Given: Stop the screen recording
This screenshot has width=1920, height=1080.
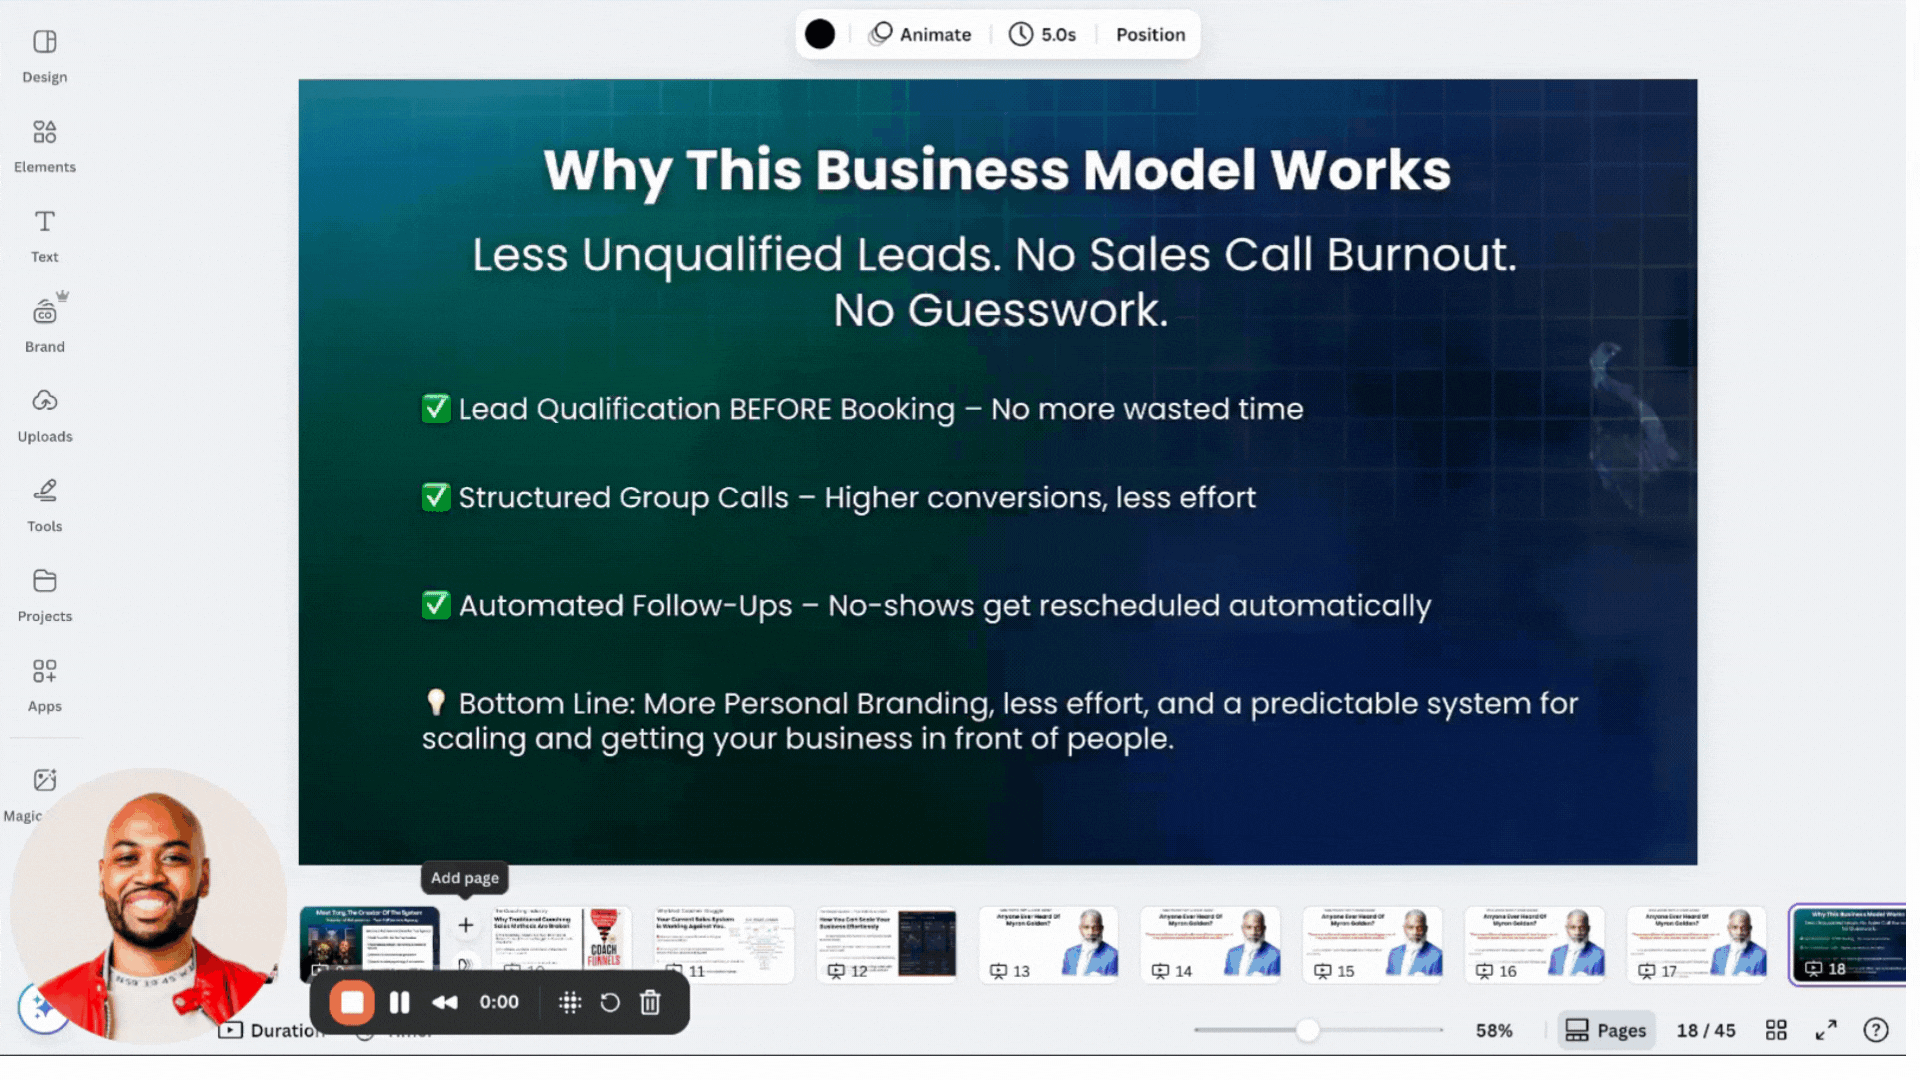Looking at the screenshot, I should (352, 1002).
